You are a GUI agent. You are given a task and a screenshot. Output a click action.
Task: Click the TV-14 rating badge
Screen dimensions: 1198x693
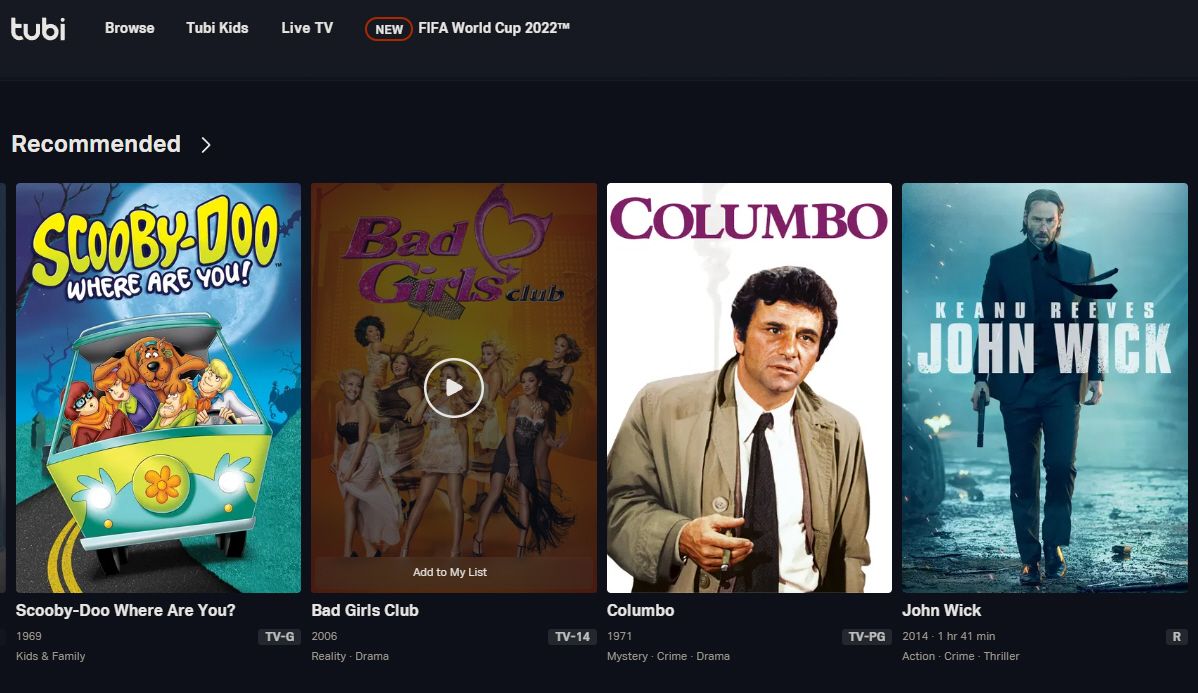pyautogui.click(x=572, y=636)
